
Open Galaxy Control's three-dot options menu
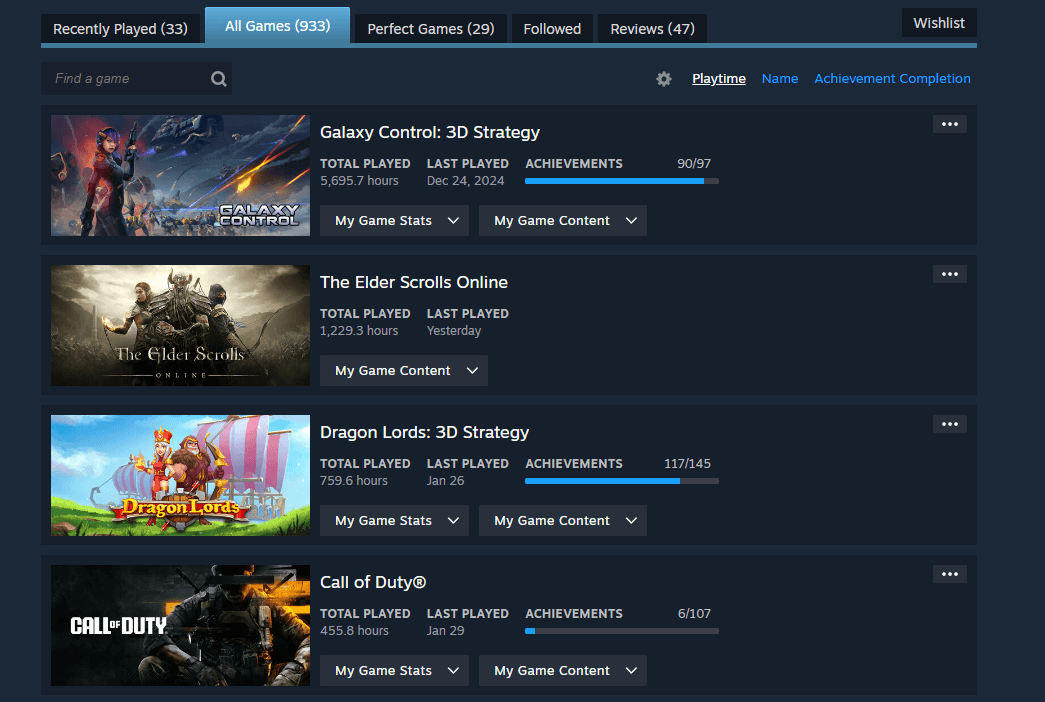pos(949,124)
